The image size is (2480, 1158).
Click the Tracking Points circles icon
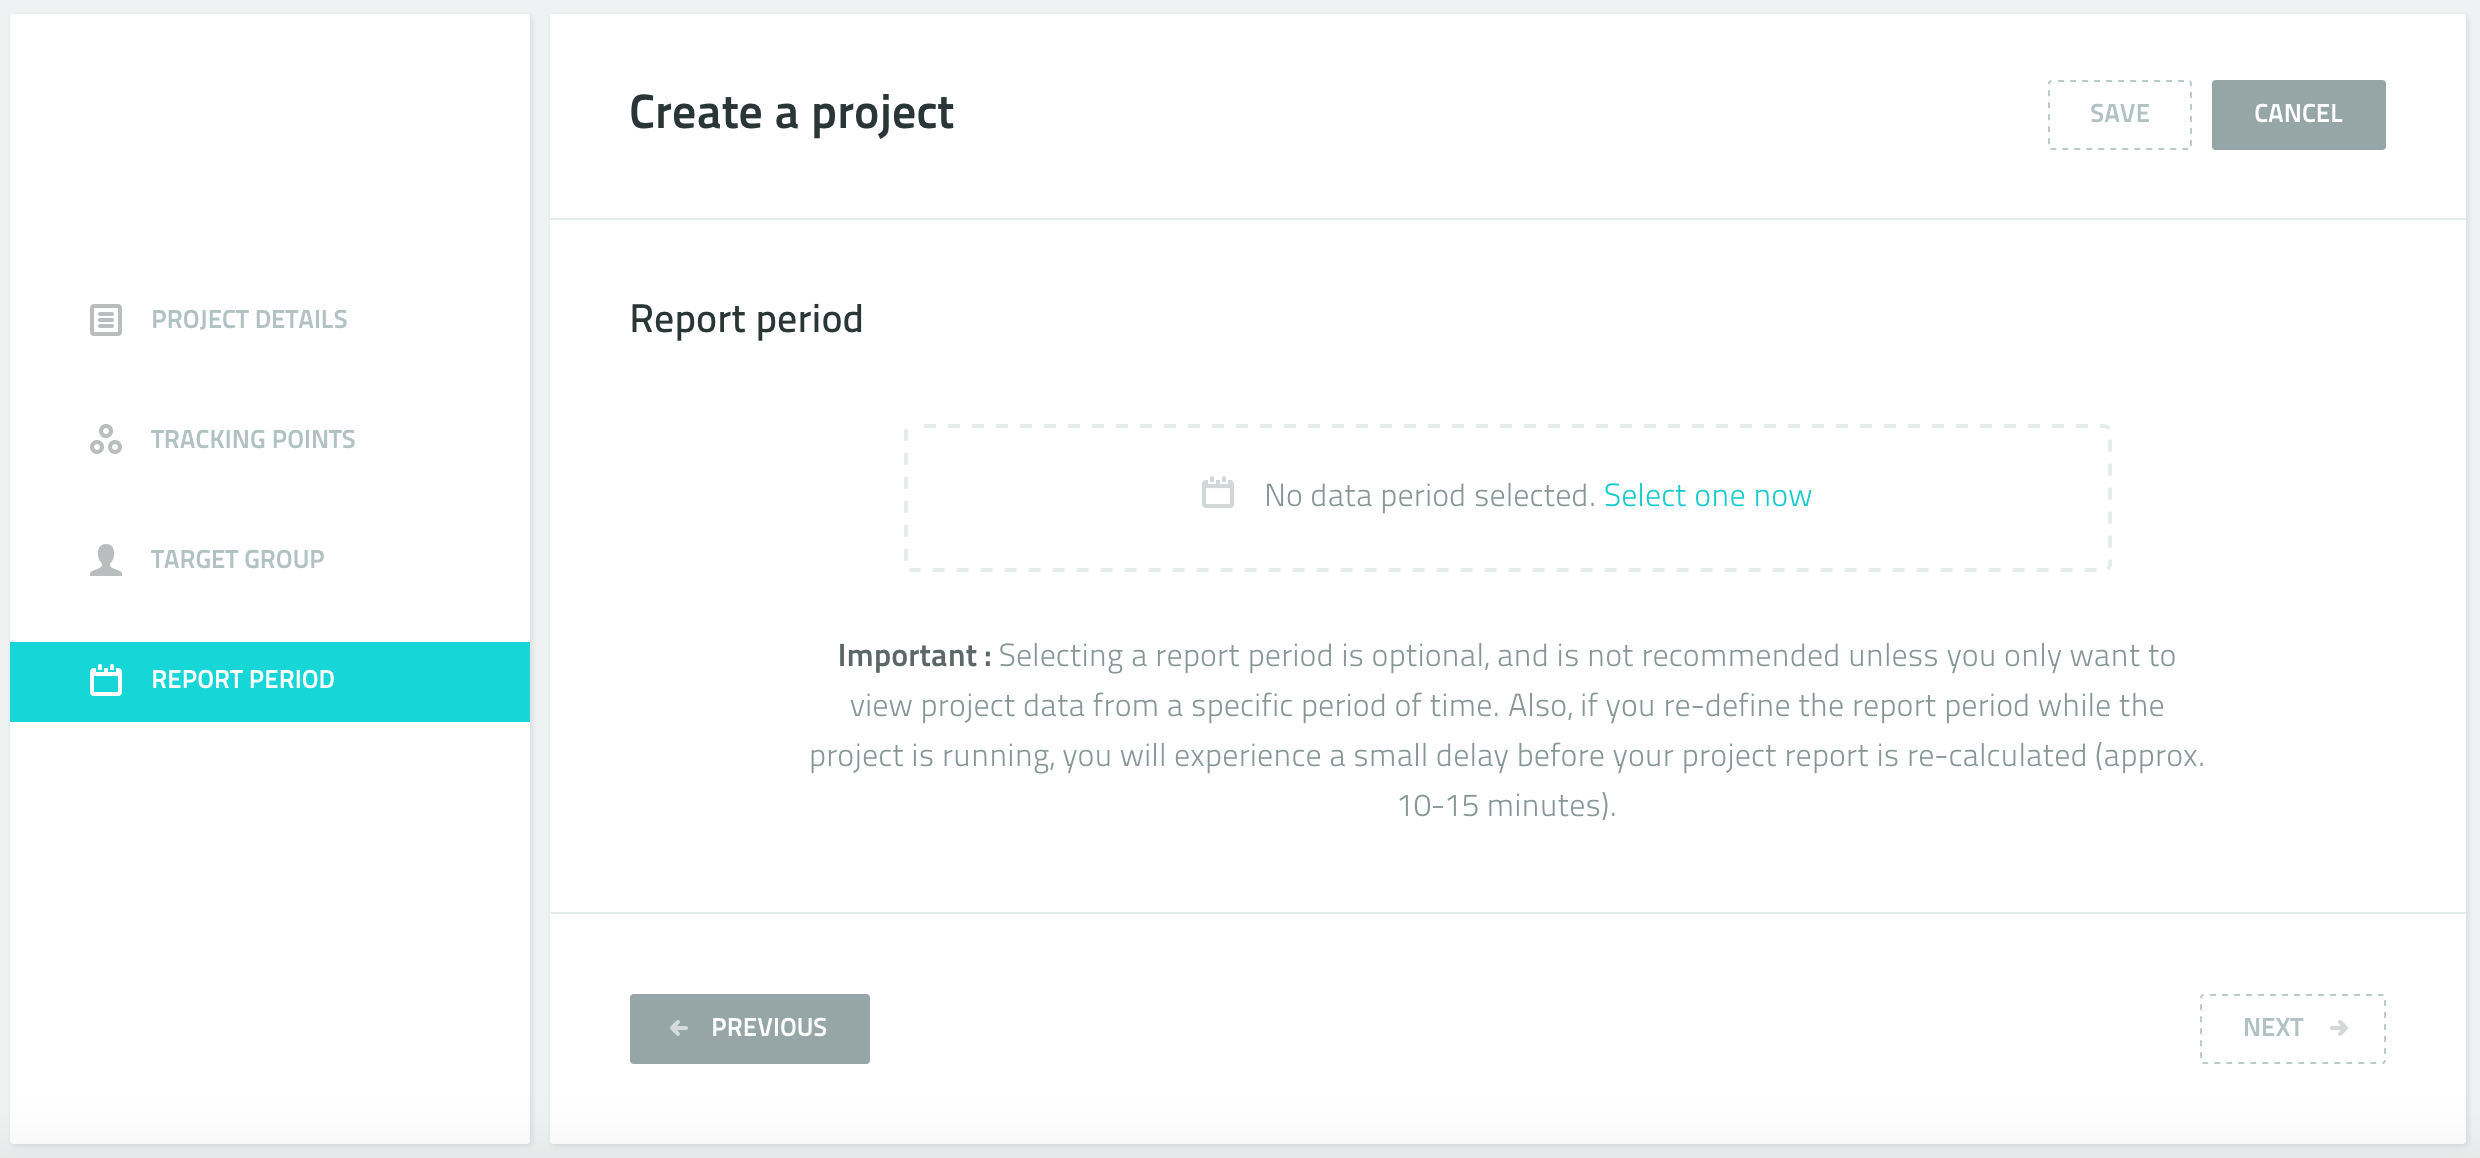[106, 439]
